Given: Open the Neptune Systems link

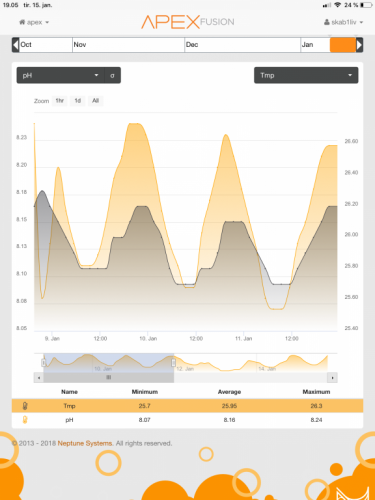Looking at the screenshot, I should (85, 443).
